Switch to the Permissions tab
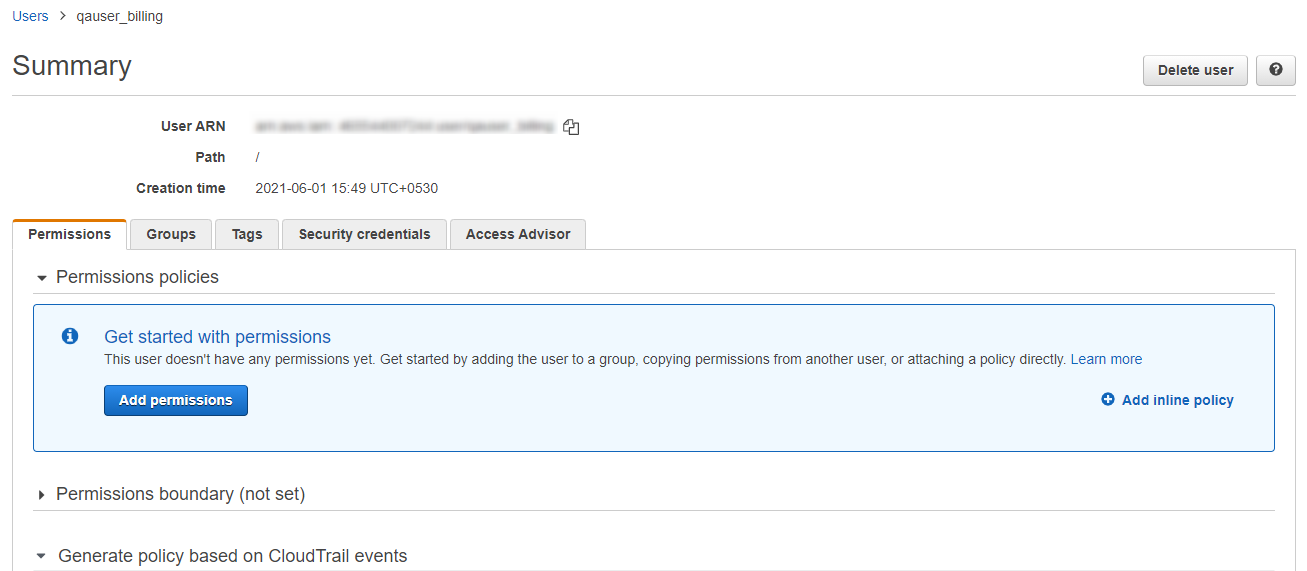Screen dimensions: 1307x571 pos(69,234)
